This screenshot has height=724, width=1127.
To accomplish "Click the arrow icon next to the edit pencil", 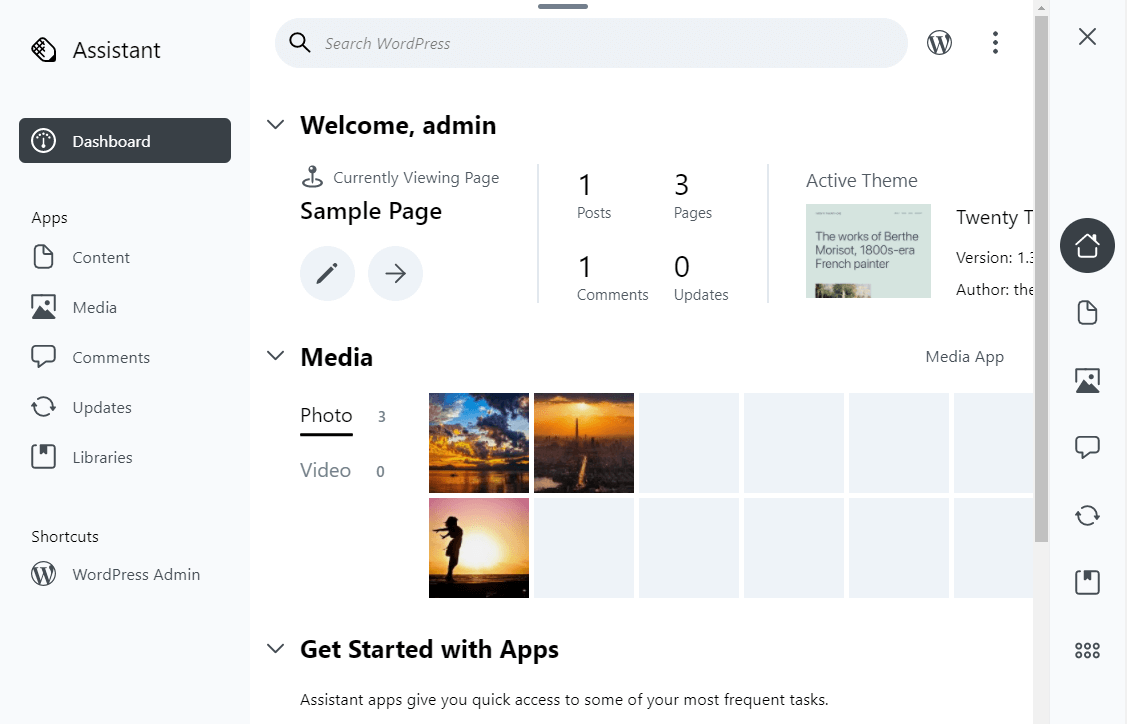I will (x=395, y=272).
